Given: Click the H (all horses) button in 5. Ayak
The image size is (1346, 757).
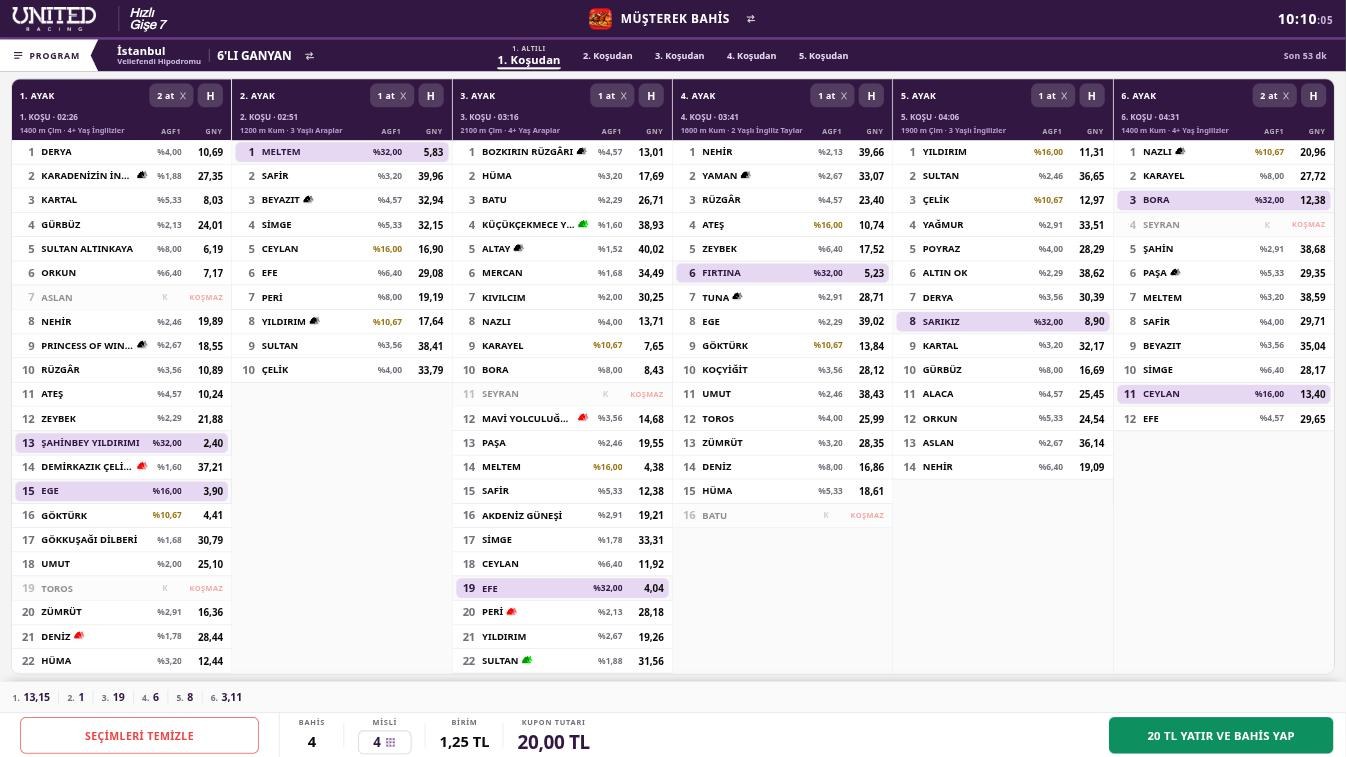Looking at the screenshot, I should tap(1092, 96).
